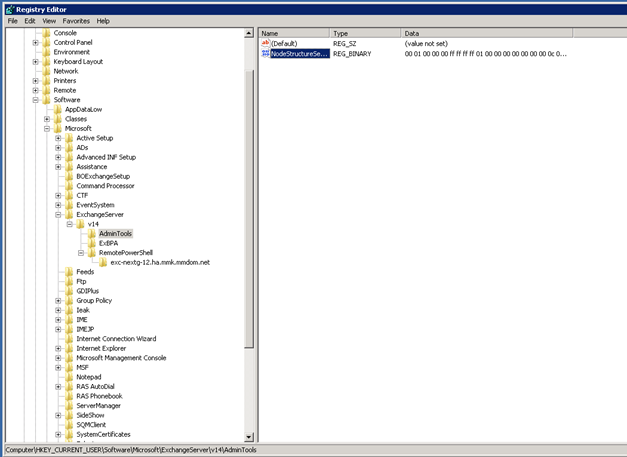Select the Internet Connection Wizard key
627x457 pixels.
tap(116, 339)
